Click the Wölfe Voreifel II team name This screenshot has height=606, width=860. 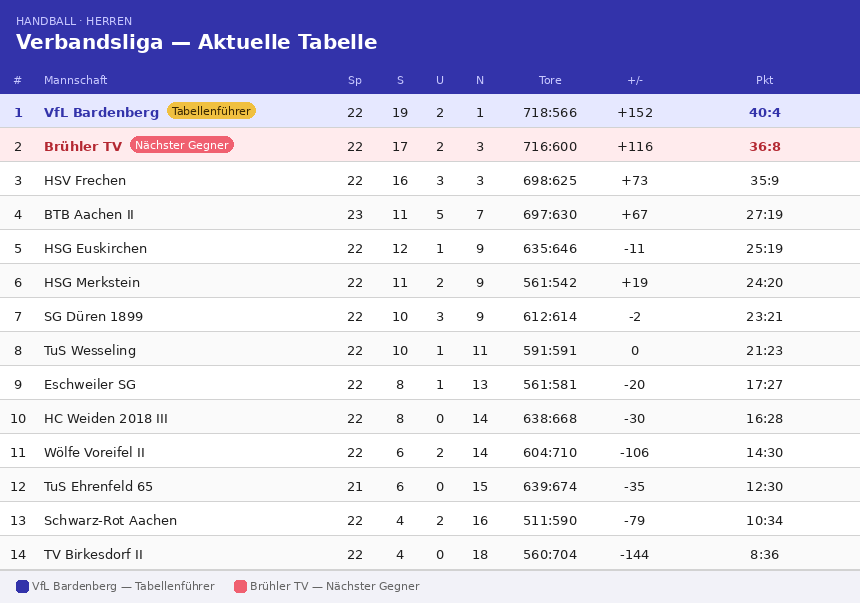(x=94, y=453)
